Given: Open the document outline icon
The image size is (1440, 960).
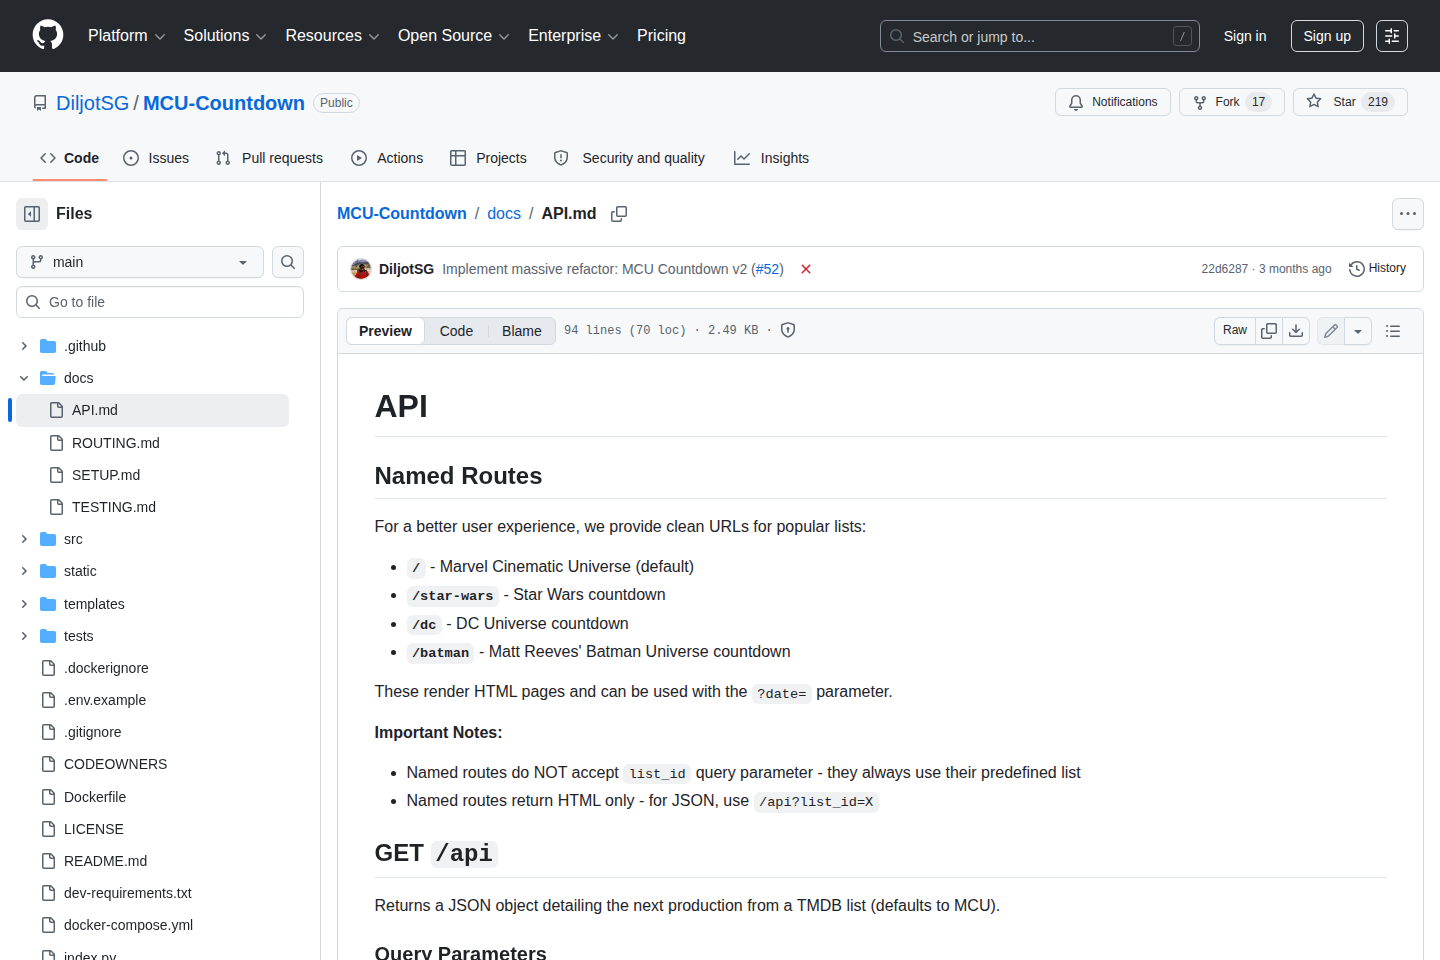Looking at the screenshot, I should [1393, 331].
